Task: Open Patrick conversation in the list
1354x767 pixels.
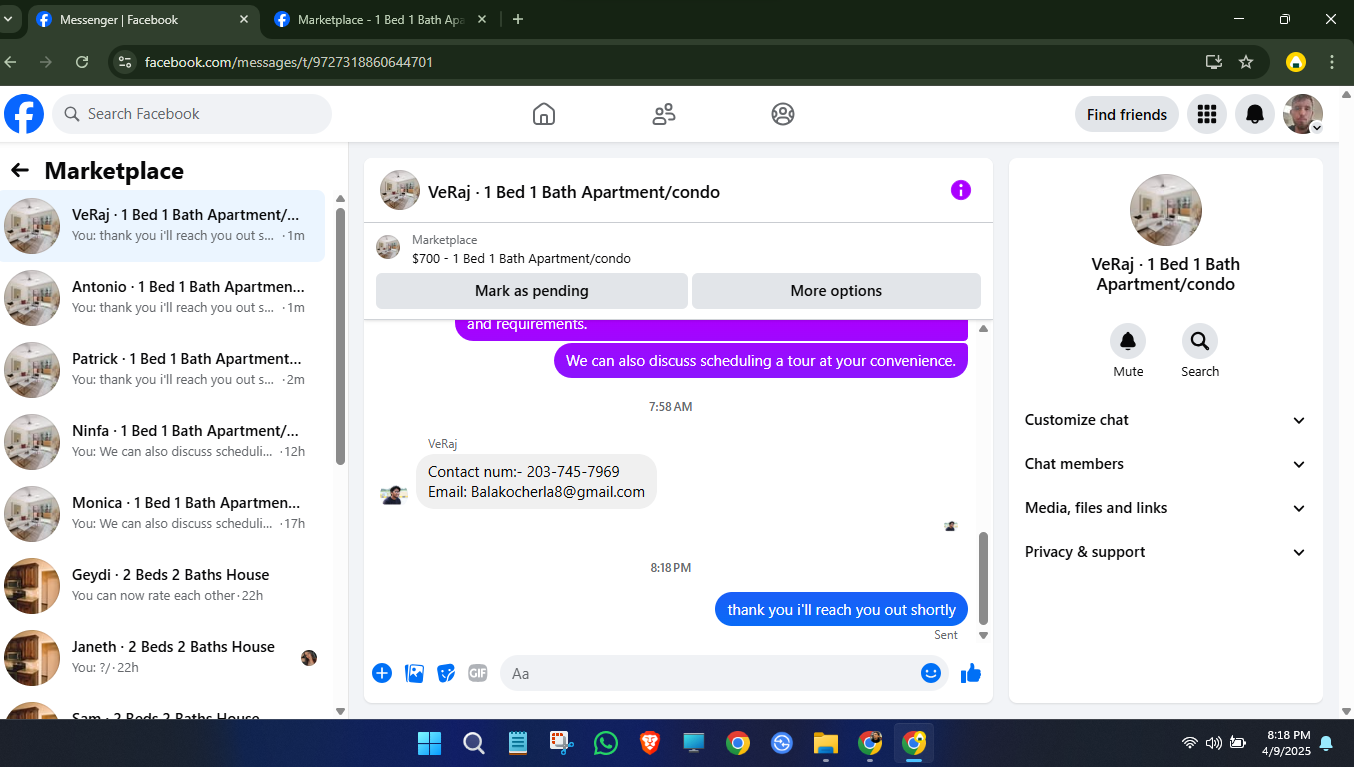Action: pos(163,370)
